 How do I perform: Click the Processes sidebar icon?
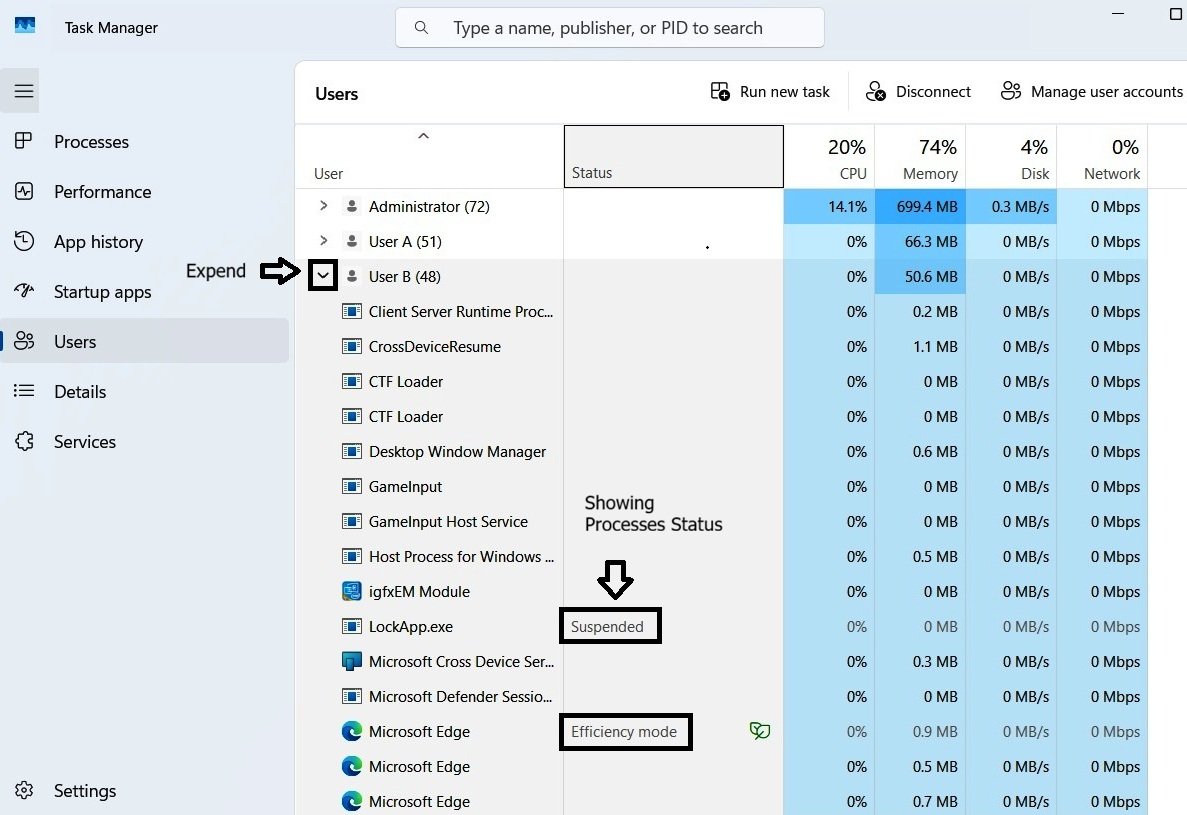[x=23, y=141]
